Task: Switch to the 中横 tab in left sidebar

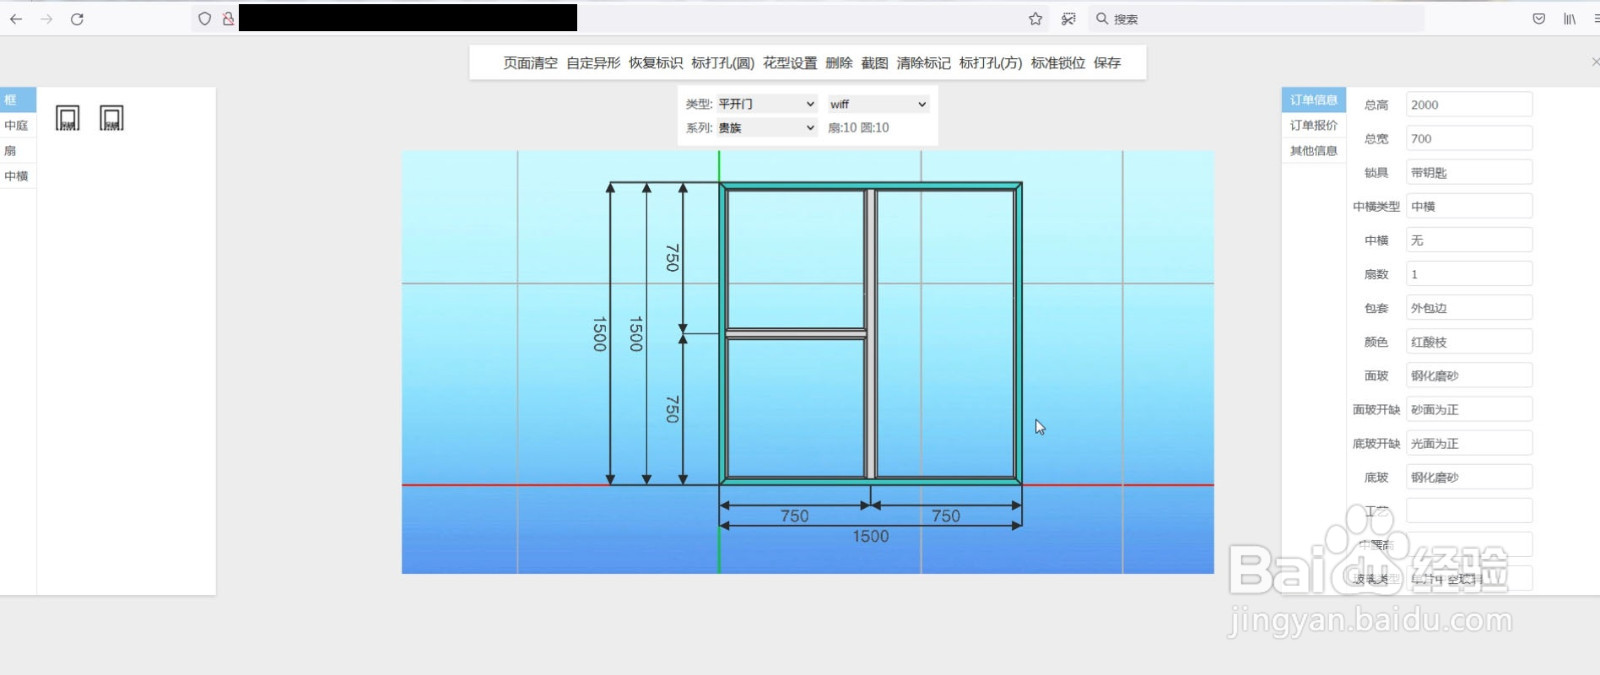Action: 17,176
